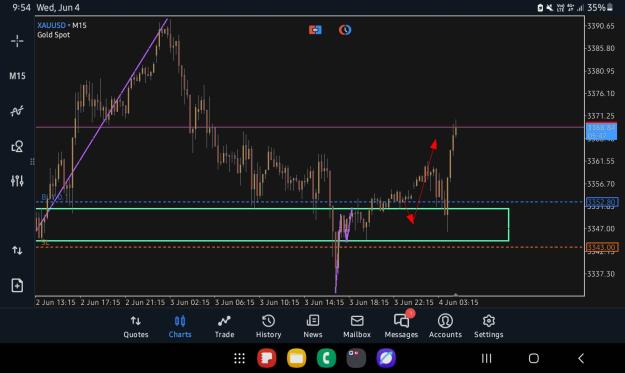Go to the News tab
Screen dimensions: 625x373
[x=313, y=327]
